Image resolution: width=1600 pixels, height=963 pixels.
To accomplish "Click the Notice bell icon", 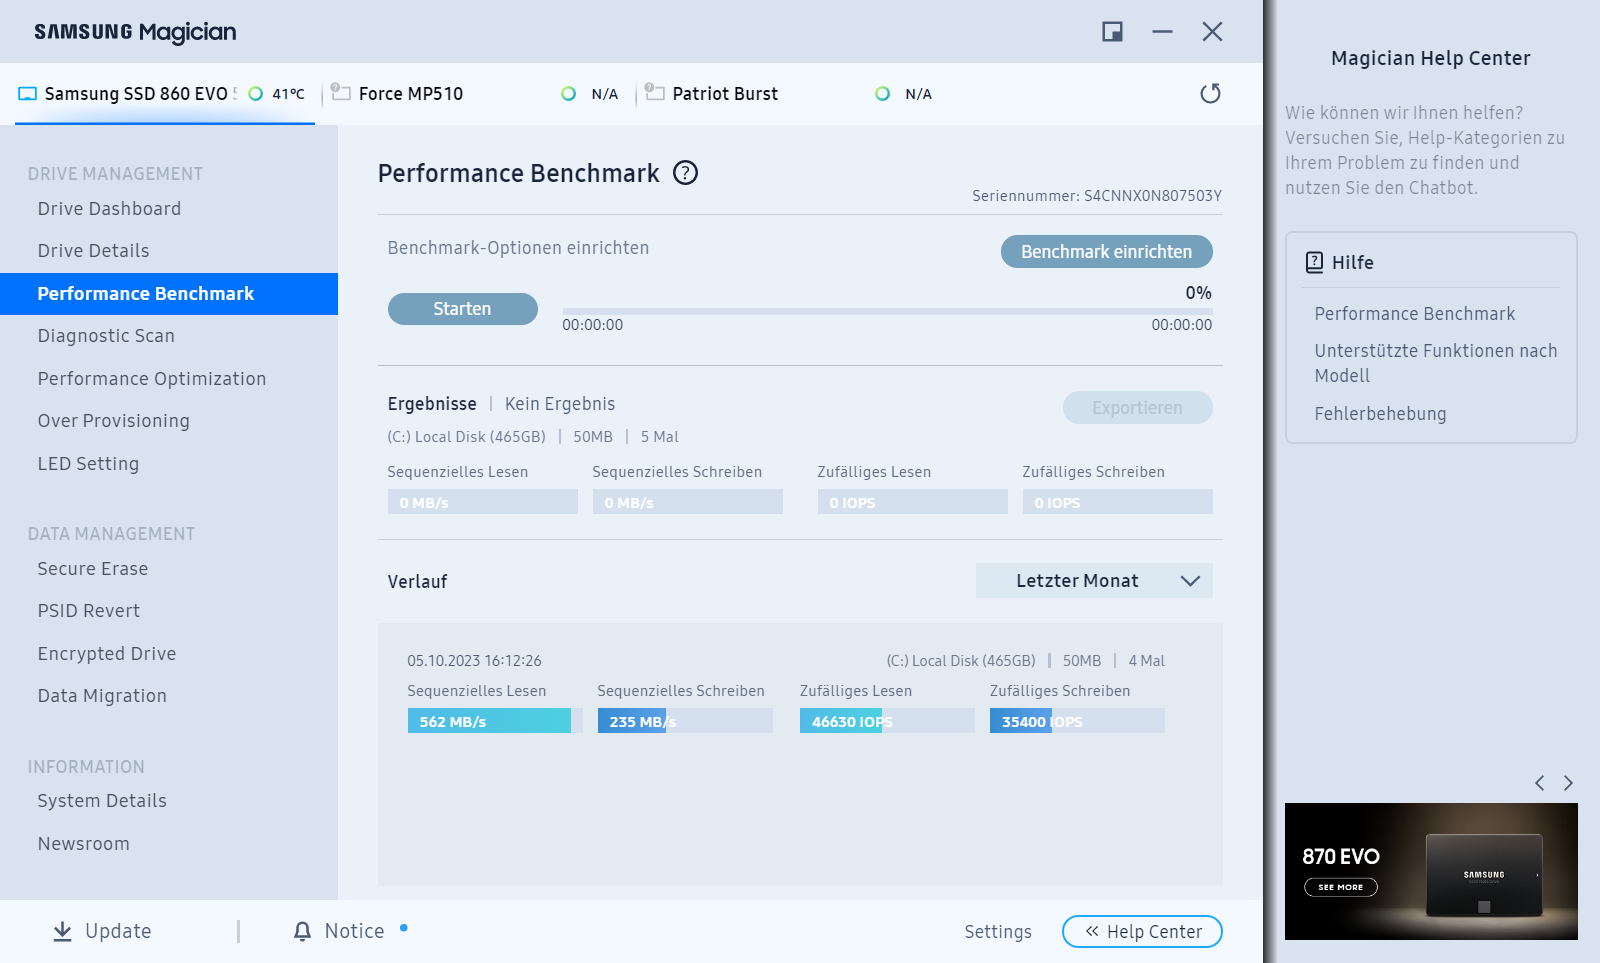I will [x=302, y=931].
